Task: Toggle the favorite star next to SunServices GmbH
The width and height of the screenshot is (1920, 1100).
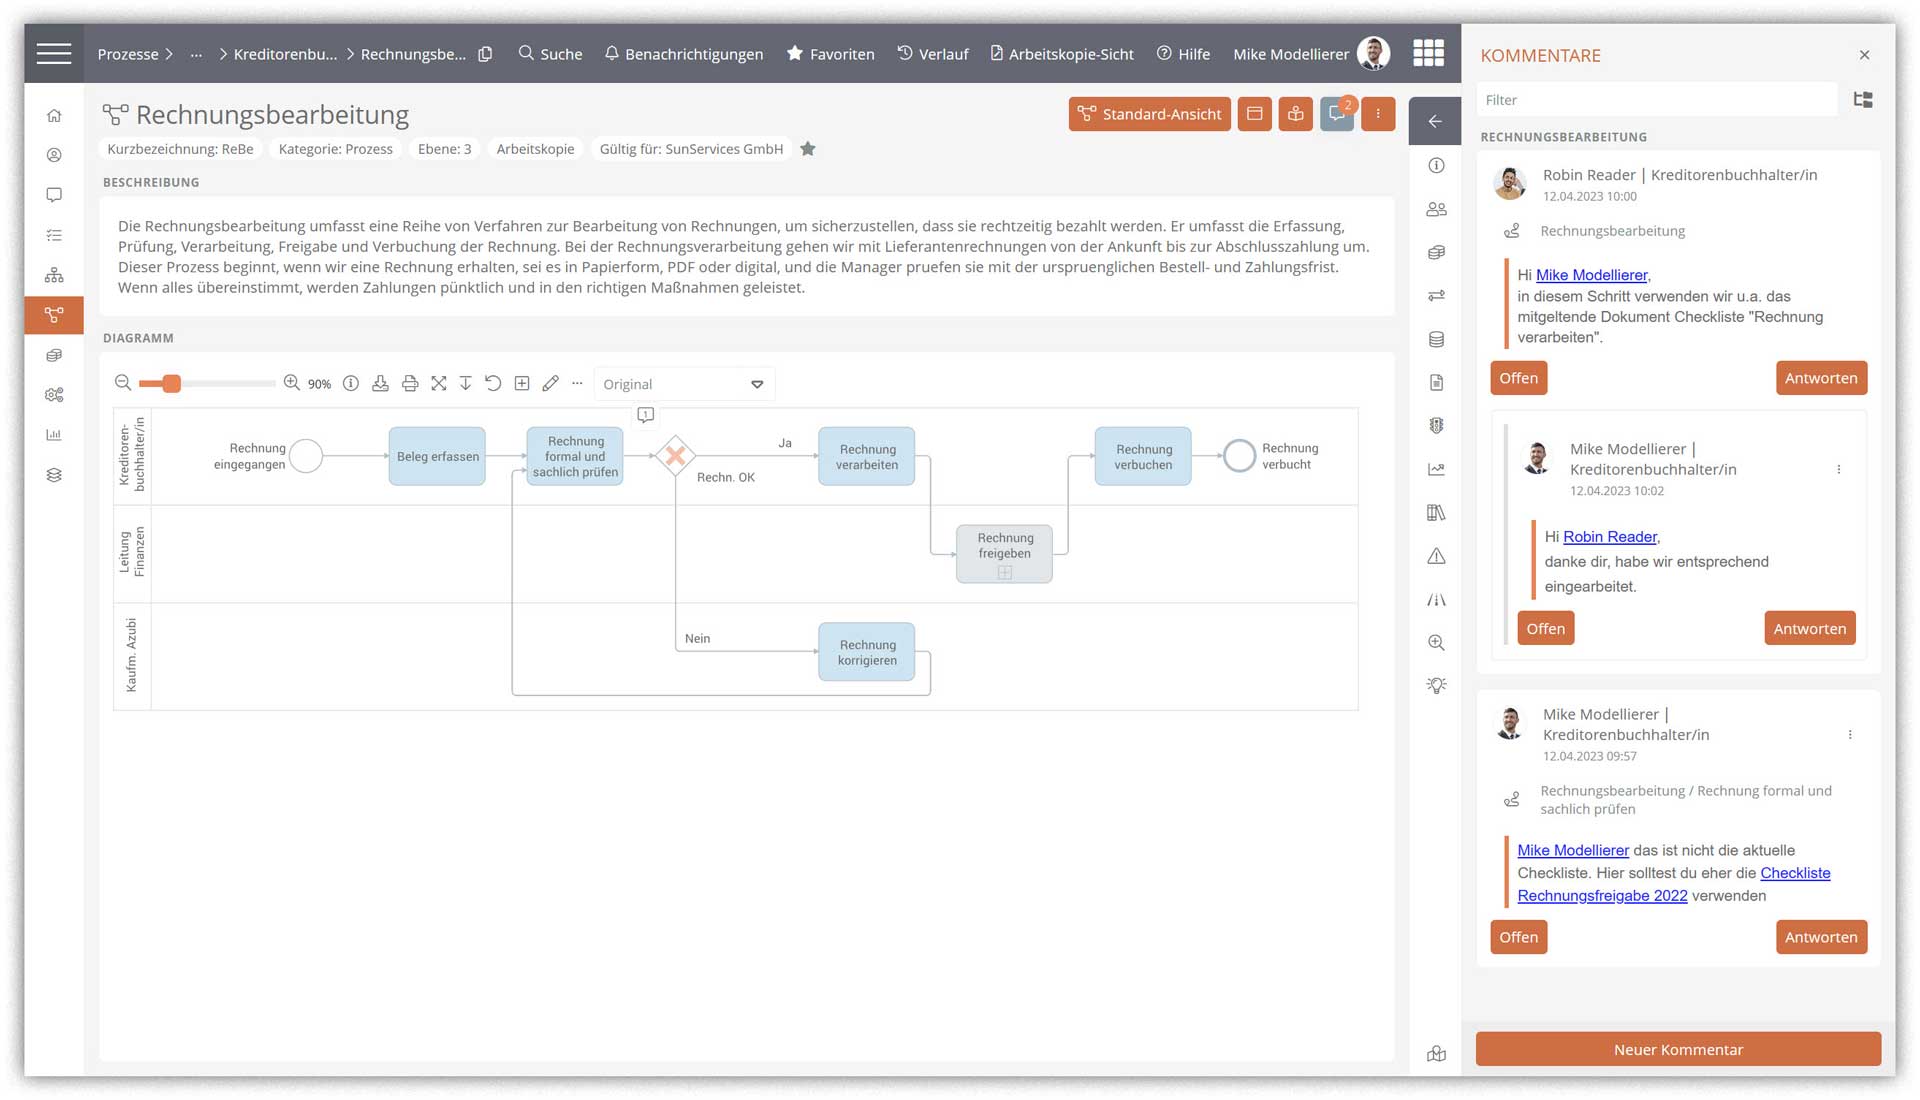Action: [x=808, y=149]
